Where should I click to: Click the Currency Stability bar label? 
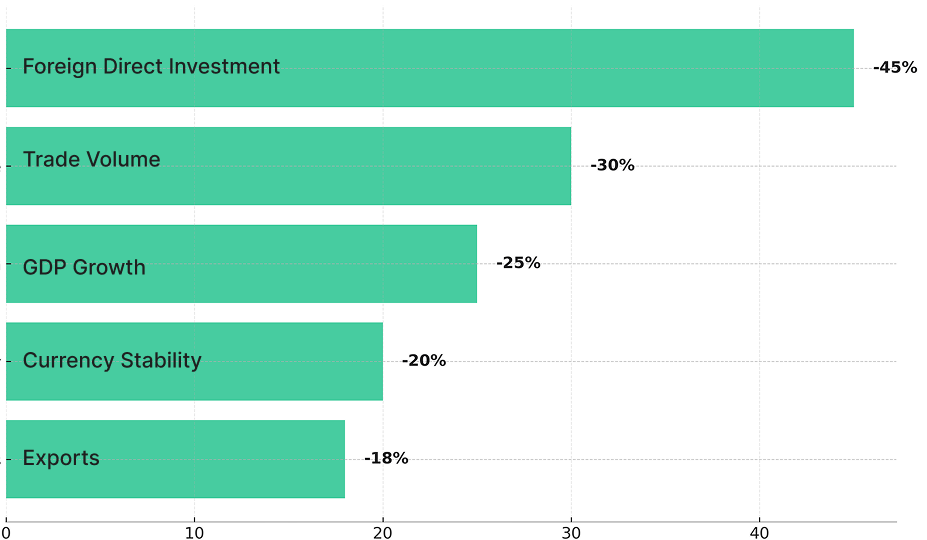click(112, 361)
